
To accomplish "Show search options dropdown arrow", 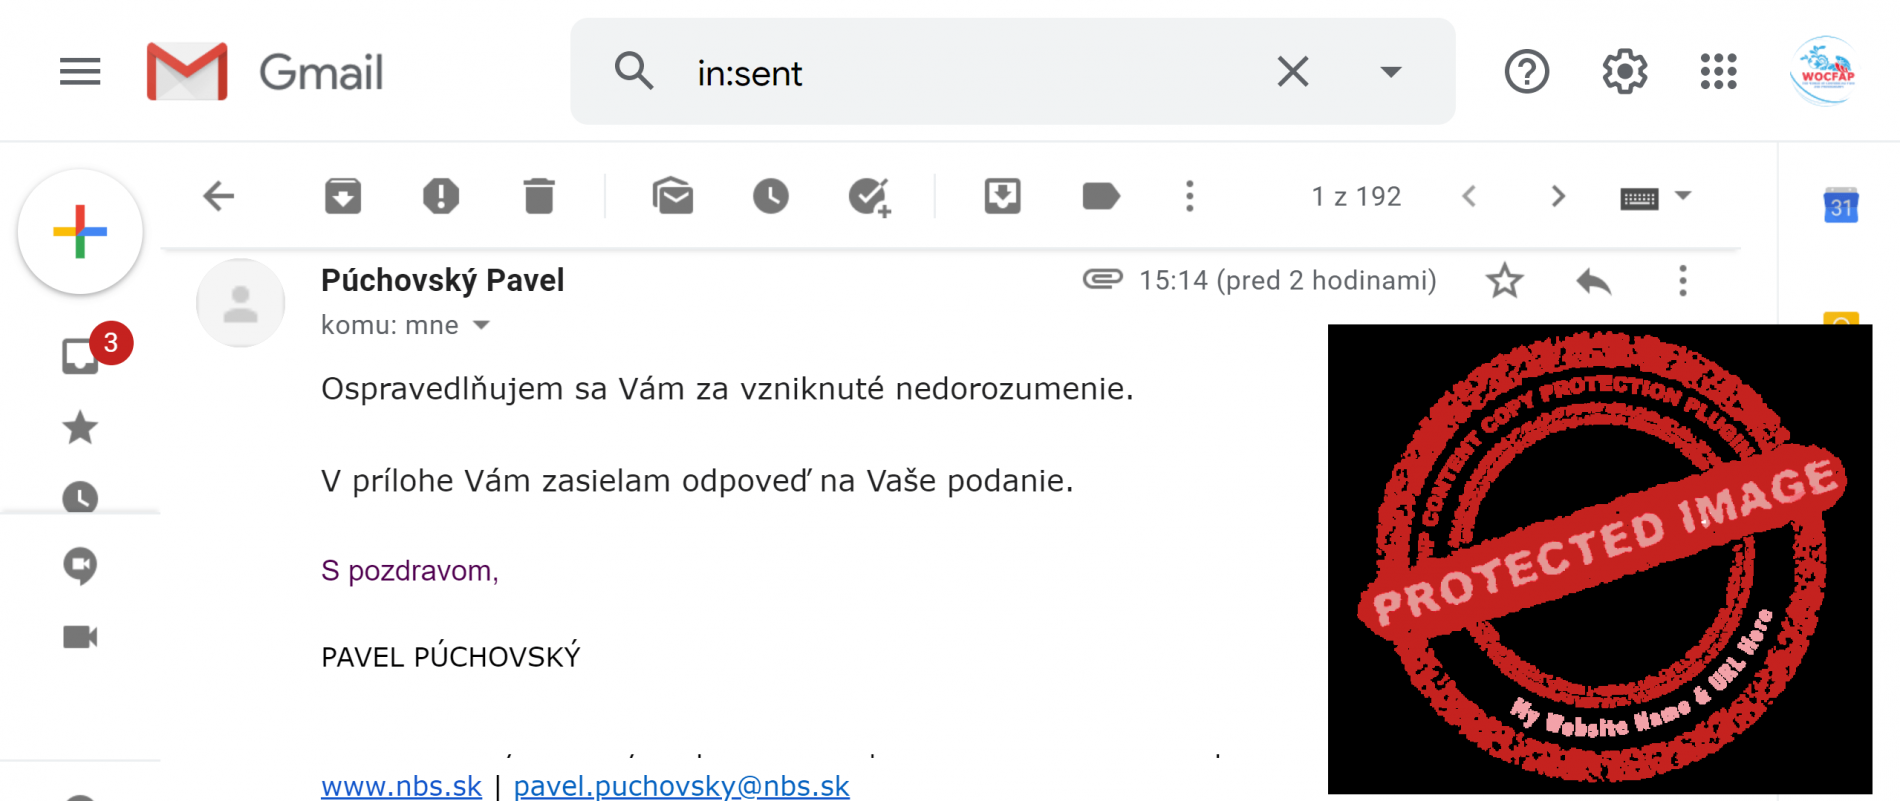I will click(1390, 72).
